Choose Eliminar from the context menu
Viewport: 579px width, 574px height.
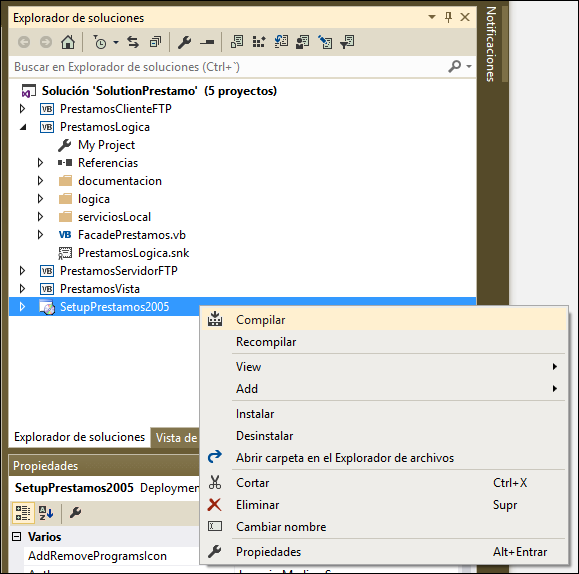[383, 505]
